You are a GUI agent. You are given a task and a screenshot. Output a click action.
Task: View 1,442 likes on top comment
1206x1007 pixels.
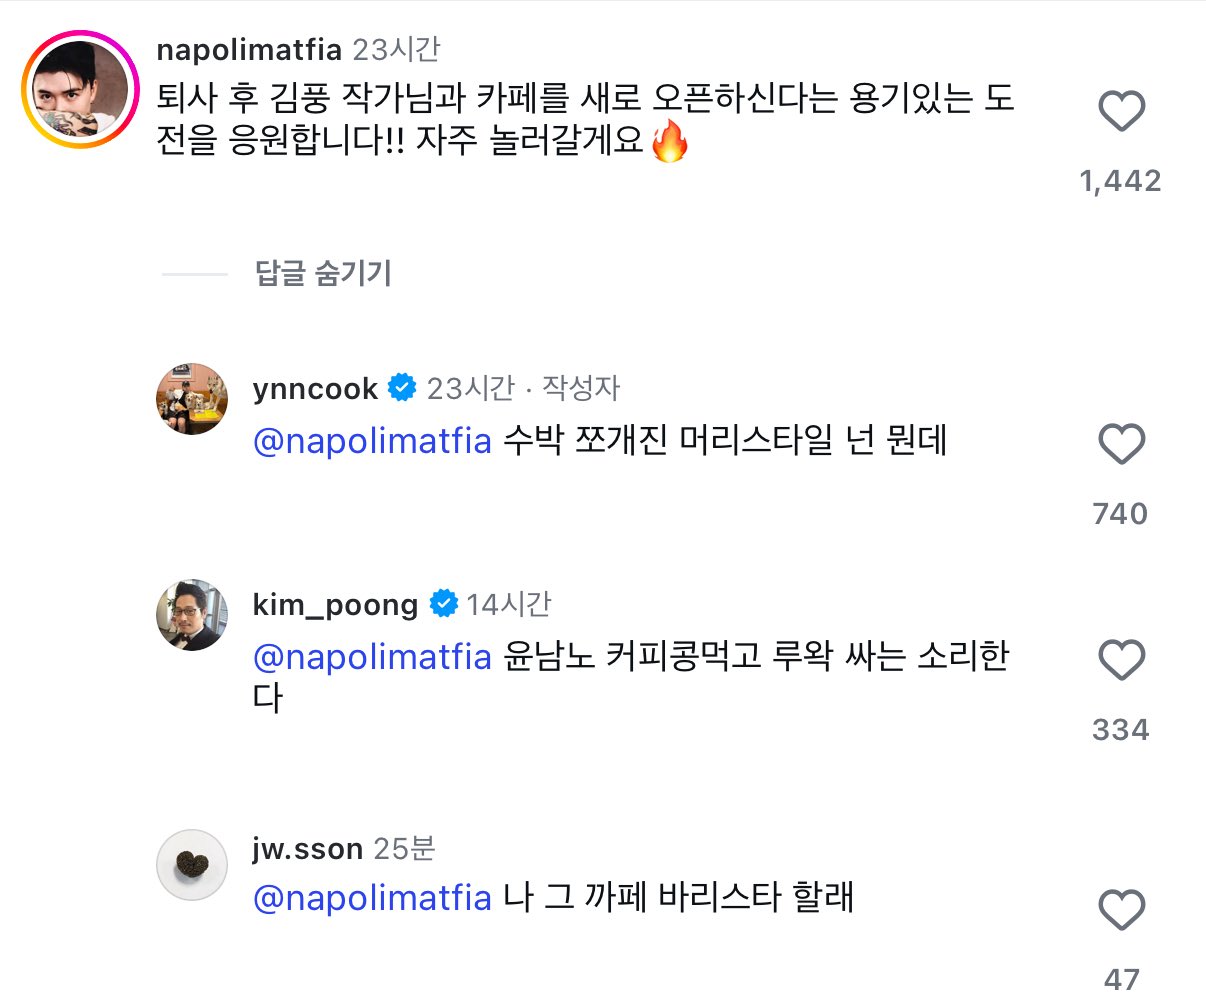pyautogui.click(x=1120, y=181)
